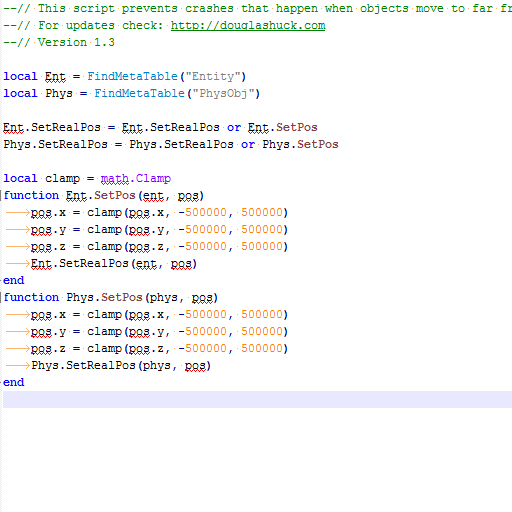The image size is (512, 512).
Task: Click the "This script prevents crashes" comment line
Action: coord(257,8)
